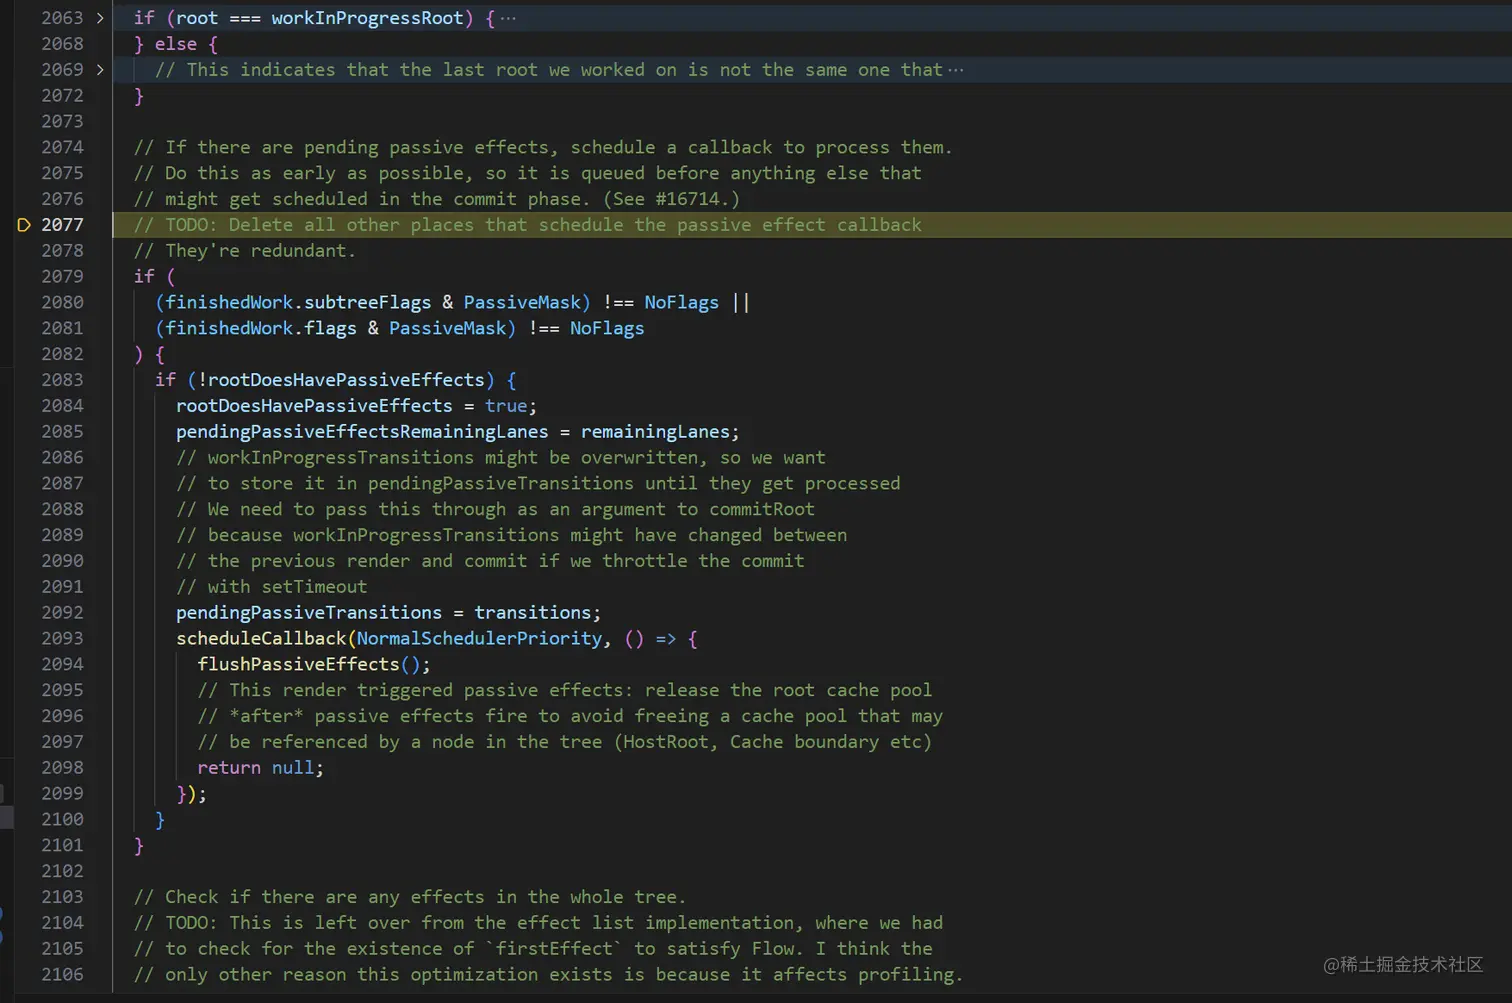Click the null literal on line 2098
1512x1003 pixels.
(293, 767)
